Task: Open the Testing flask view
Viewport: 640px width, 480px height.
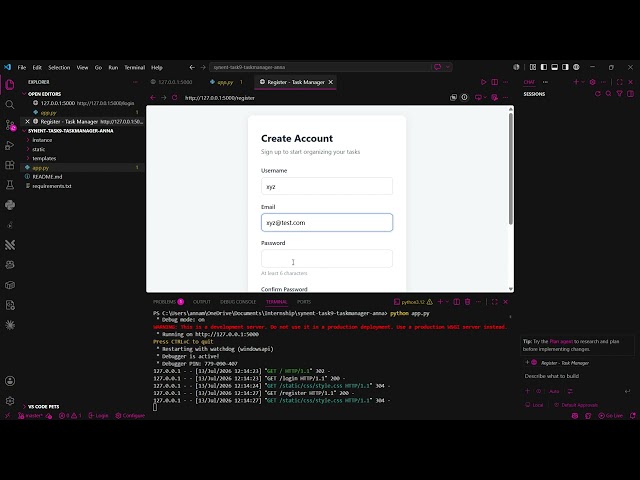Action: [10, 185]
